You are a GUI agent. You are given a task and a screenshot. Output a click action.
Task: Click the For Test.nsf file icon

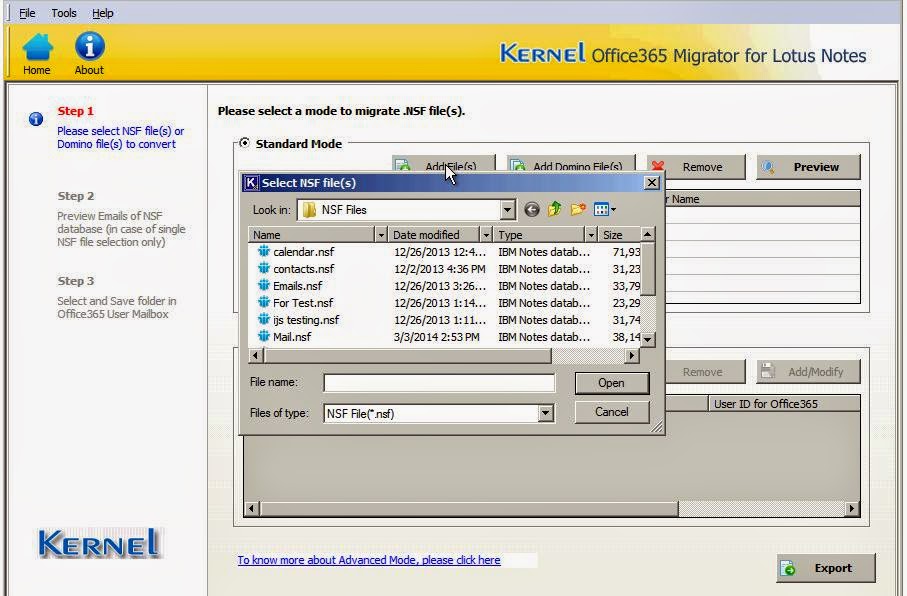[264, 302]
